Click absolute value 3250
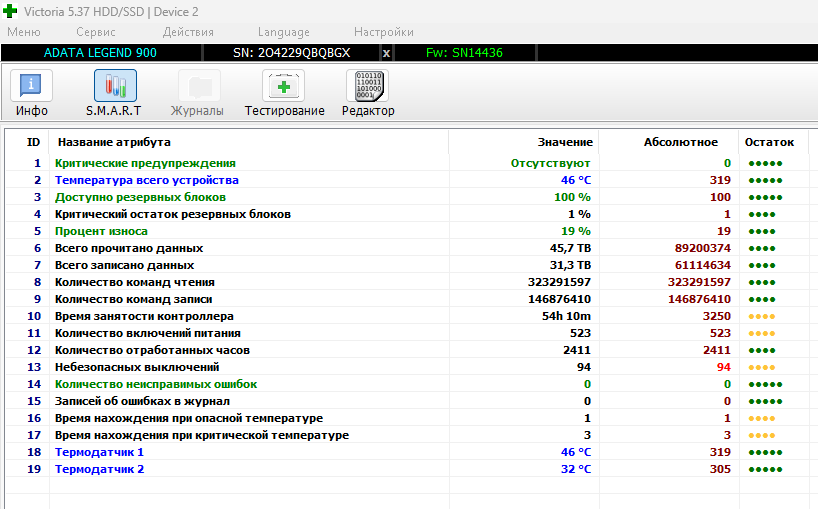Viewport: 818px width, 509px height. (x=717, y=316)
